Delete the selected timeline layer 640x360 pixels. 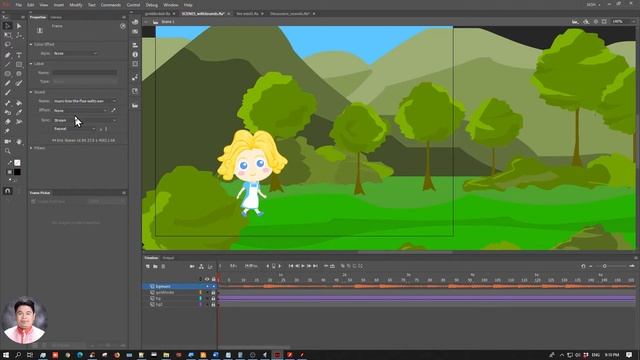(163, 266)
